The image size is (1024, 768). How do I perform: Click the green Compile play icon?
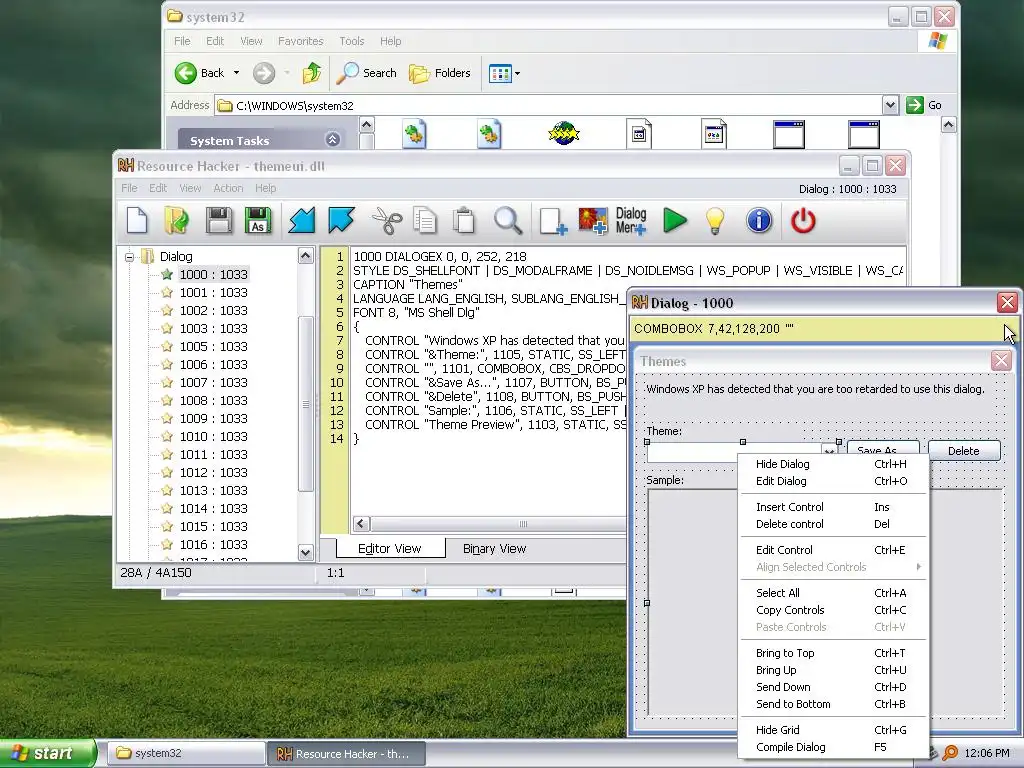[x=675, y=221]
